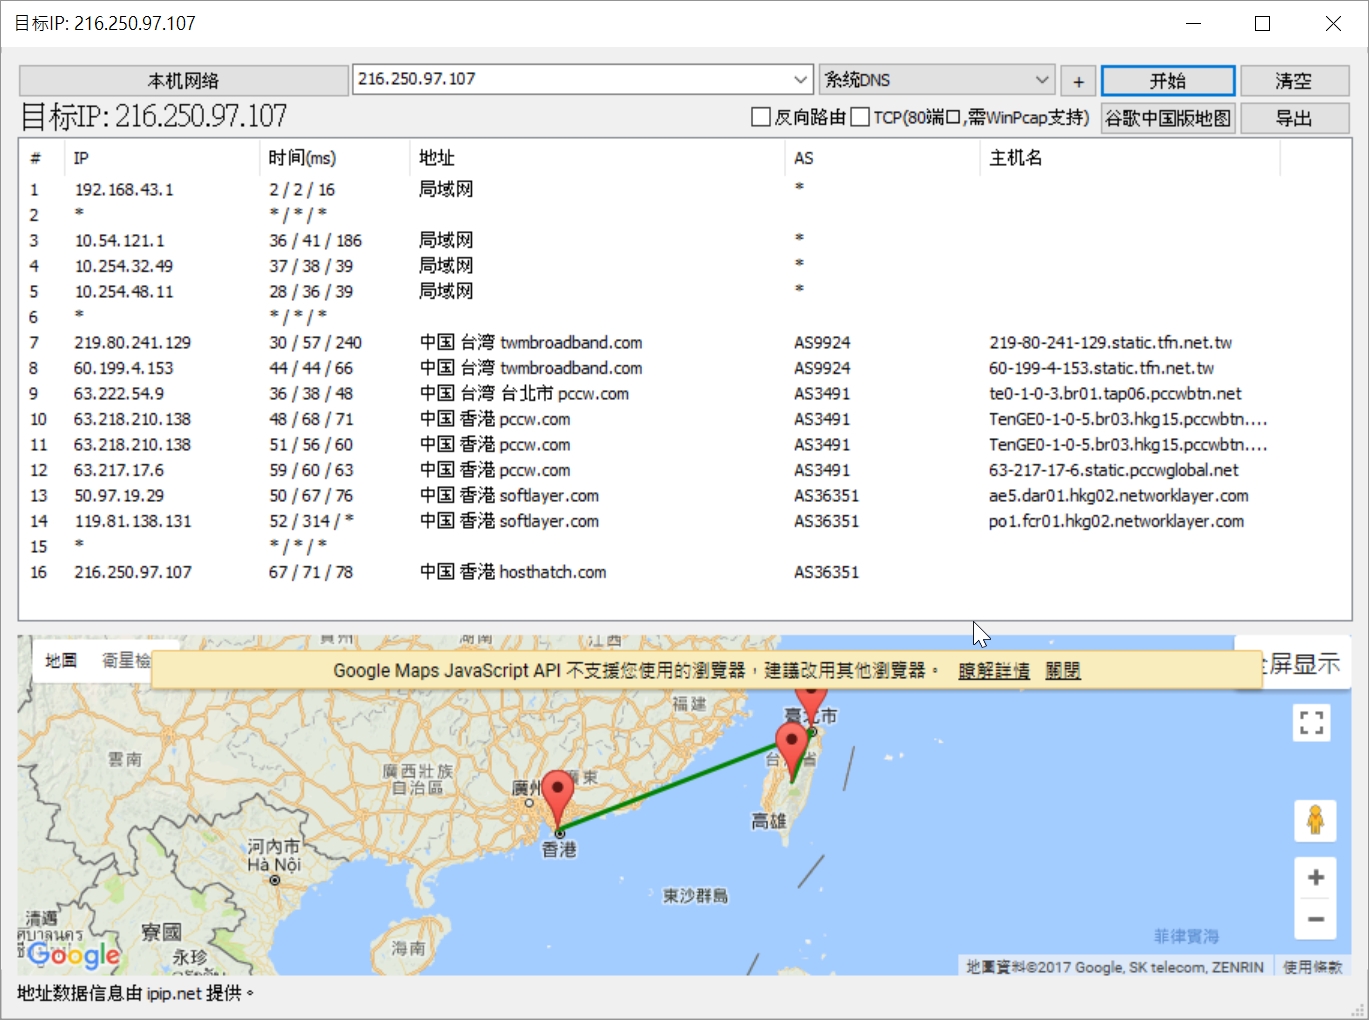Viewport: 1369px width, 1020px height.
Task: Select hop row 63.222.54.9
Action: click(685, 393)
